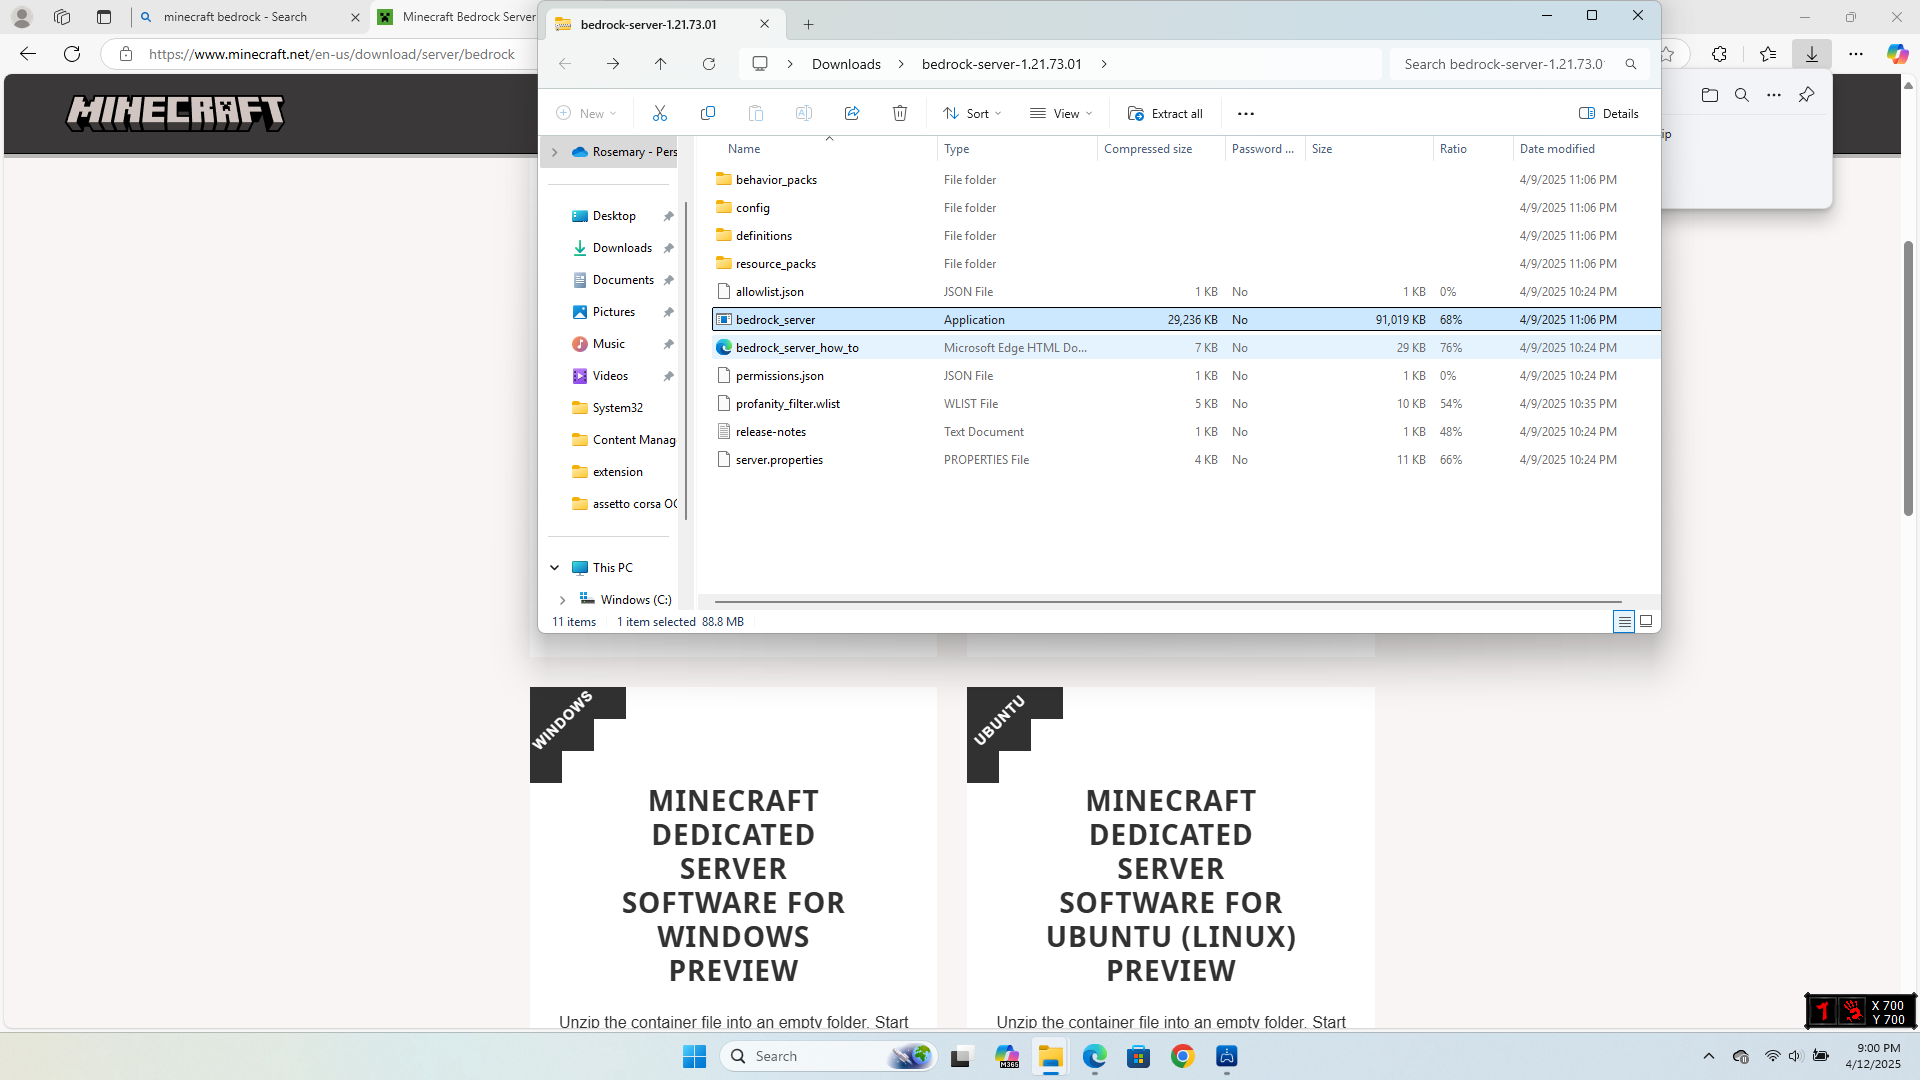Viewport: 1920px width, 1080px height.
Task: Open Pictures in the navigation pane
Action: click(x=613, y=312)
